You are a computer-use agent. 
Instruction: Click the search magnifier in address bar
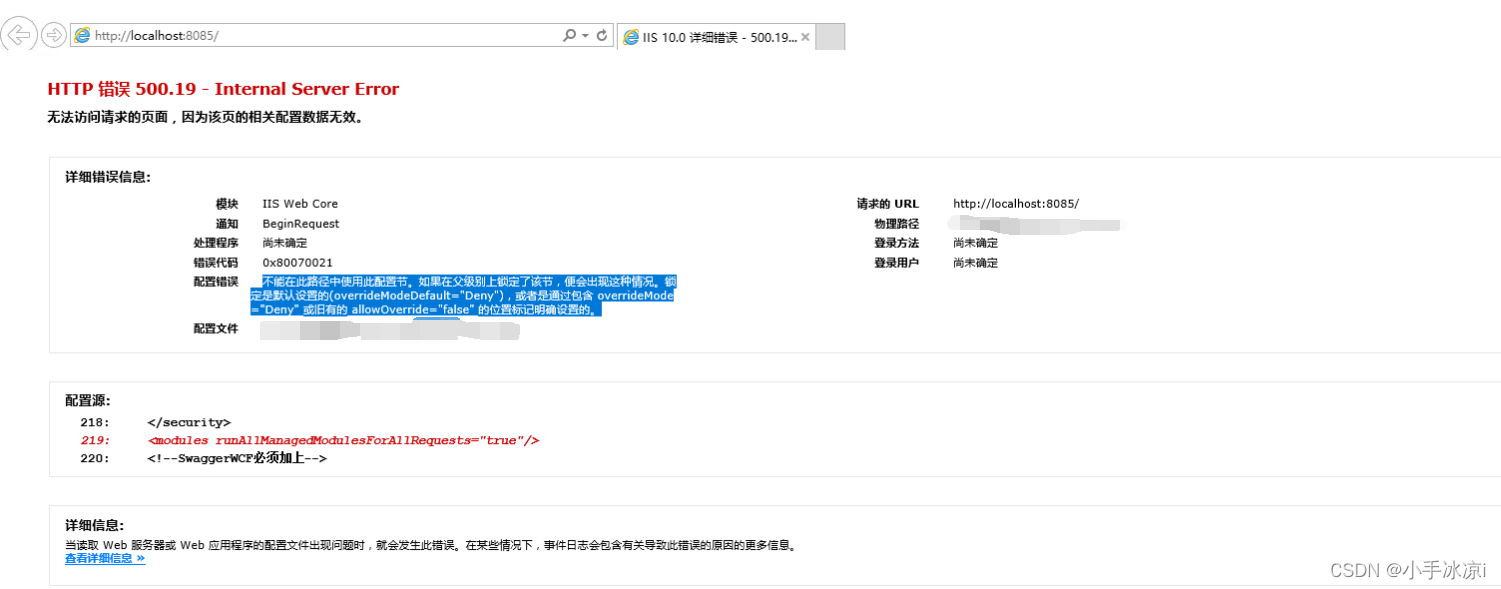pyautogui.click(x=569, y=35)
